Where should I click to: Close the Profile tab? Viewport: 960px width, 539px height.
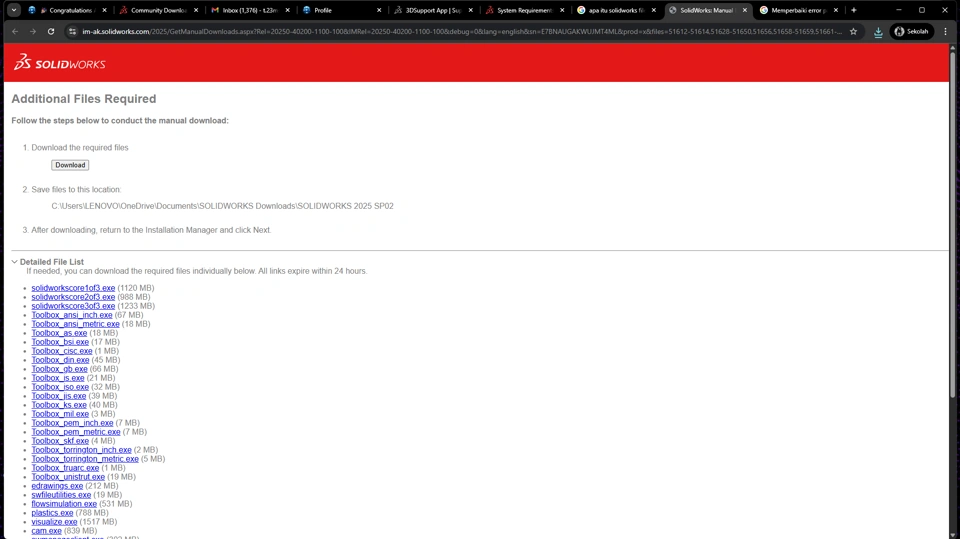(x=379, y=10)
